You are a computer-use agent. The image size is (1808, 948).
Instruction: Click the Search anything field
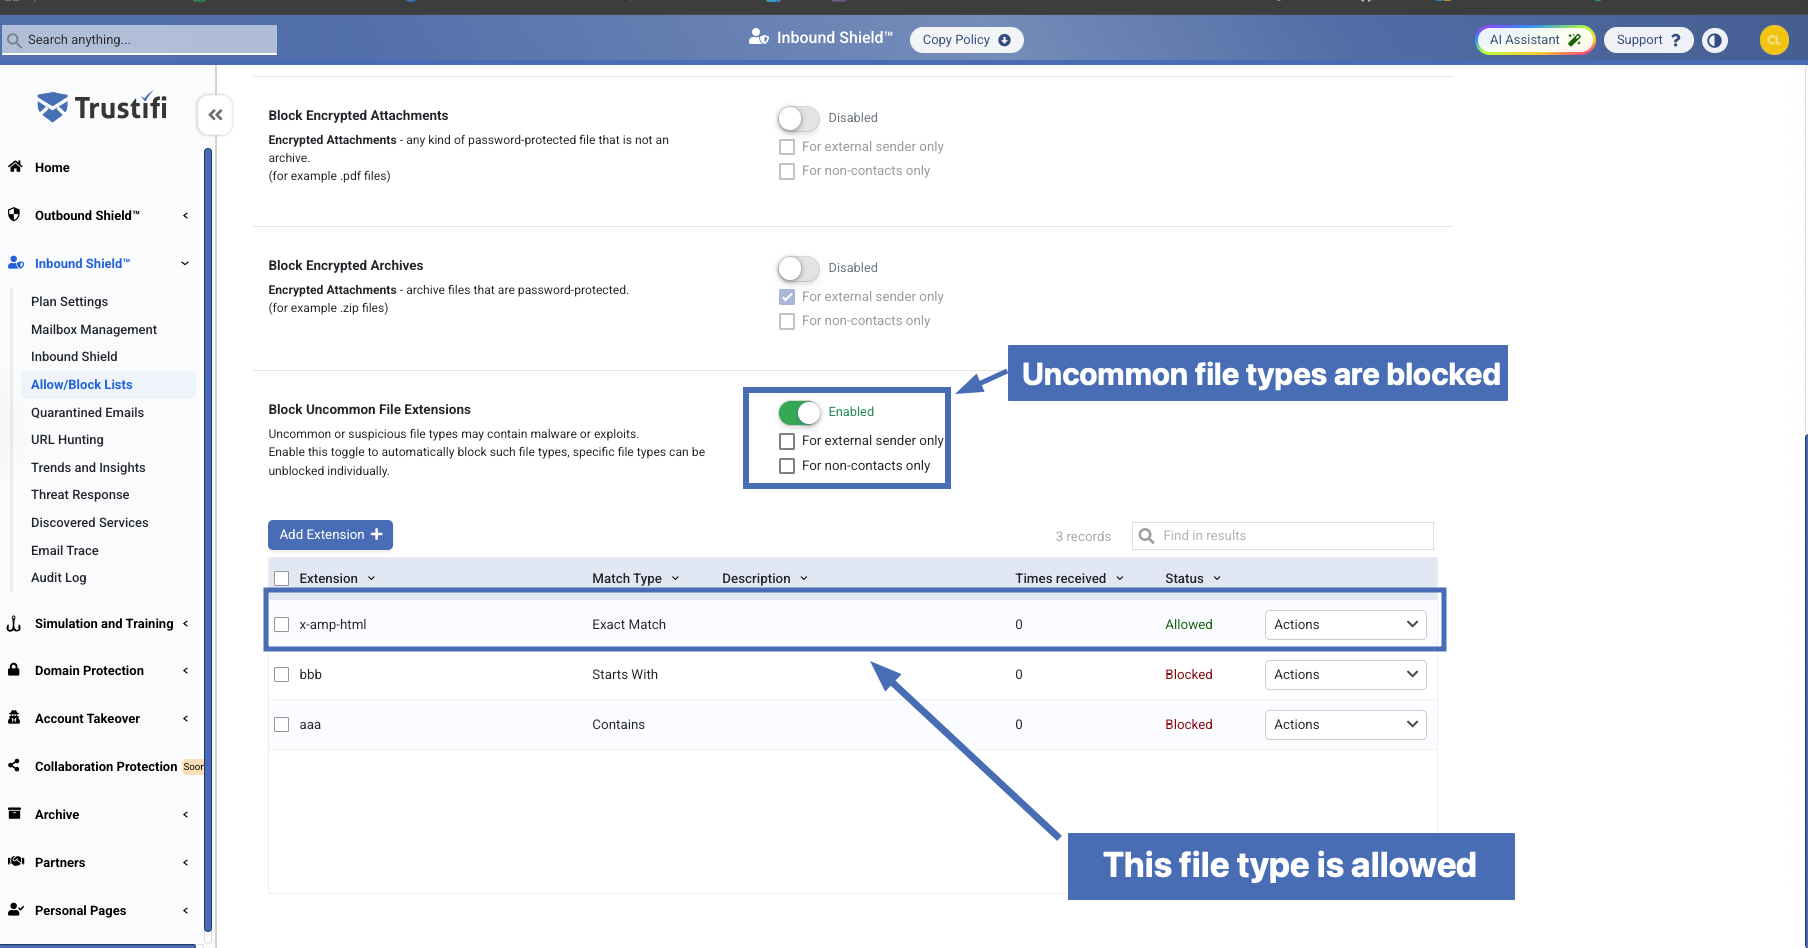click(x=140, y=40)
